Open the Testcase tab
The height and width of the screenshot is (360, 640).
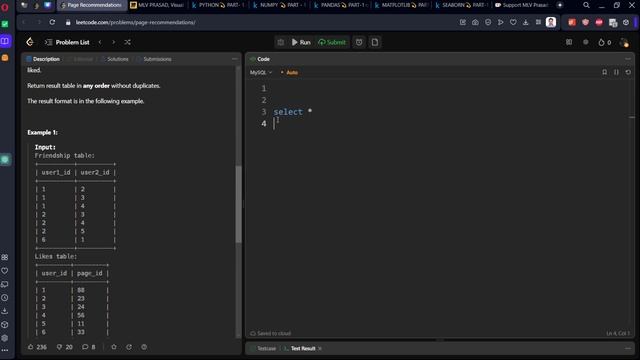263,349
